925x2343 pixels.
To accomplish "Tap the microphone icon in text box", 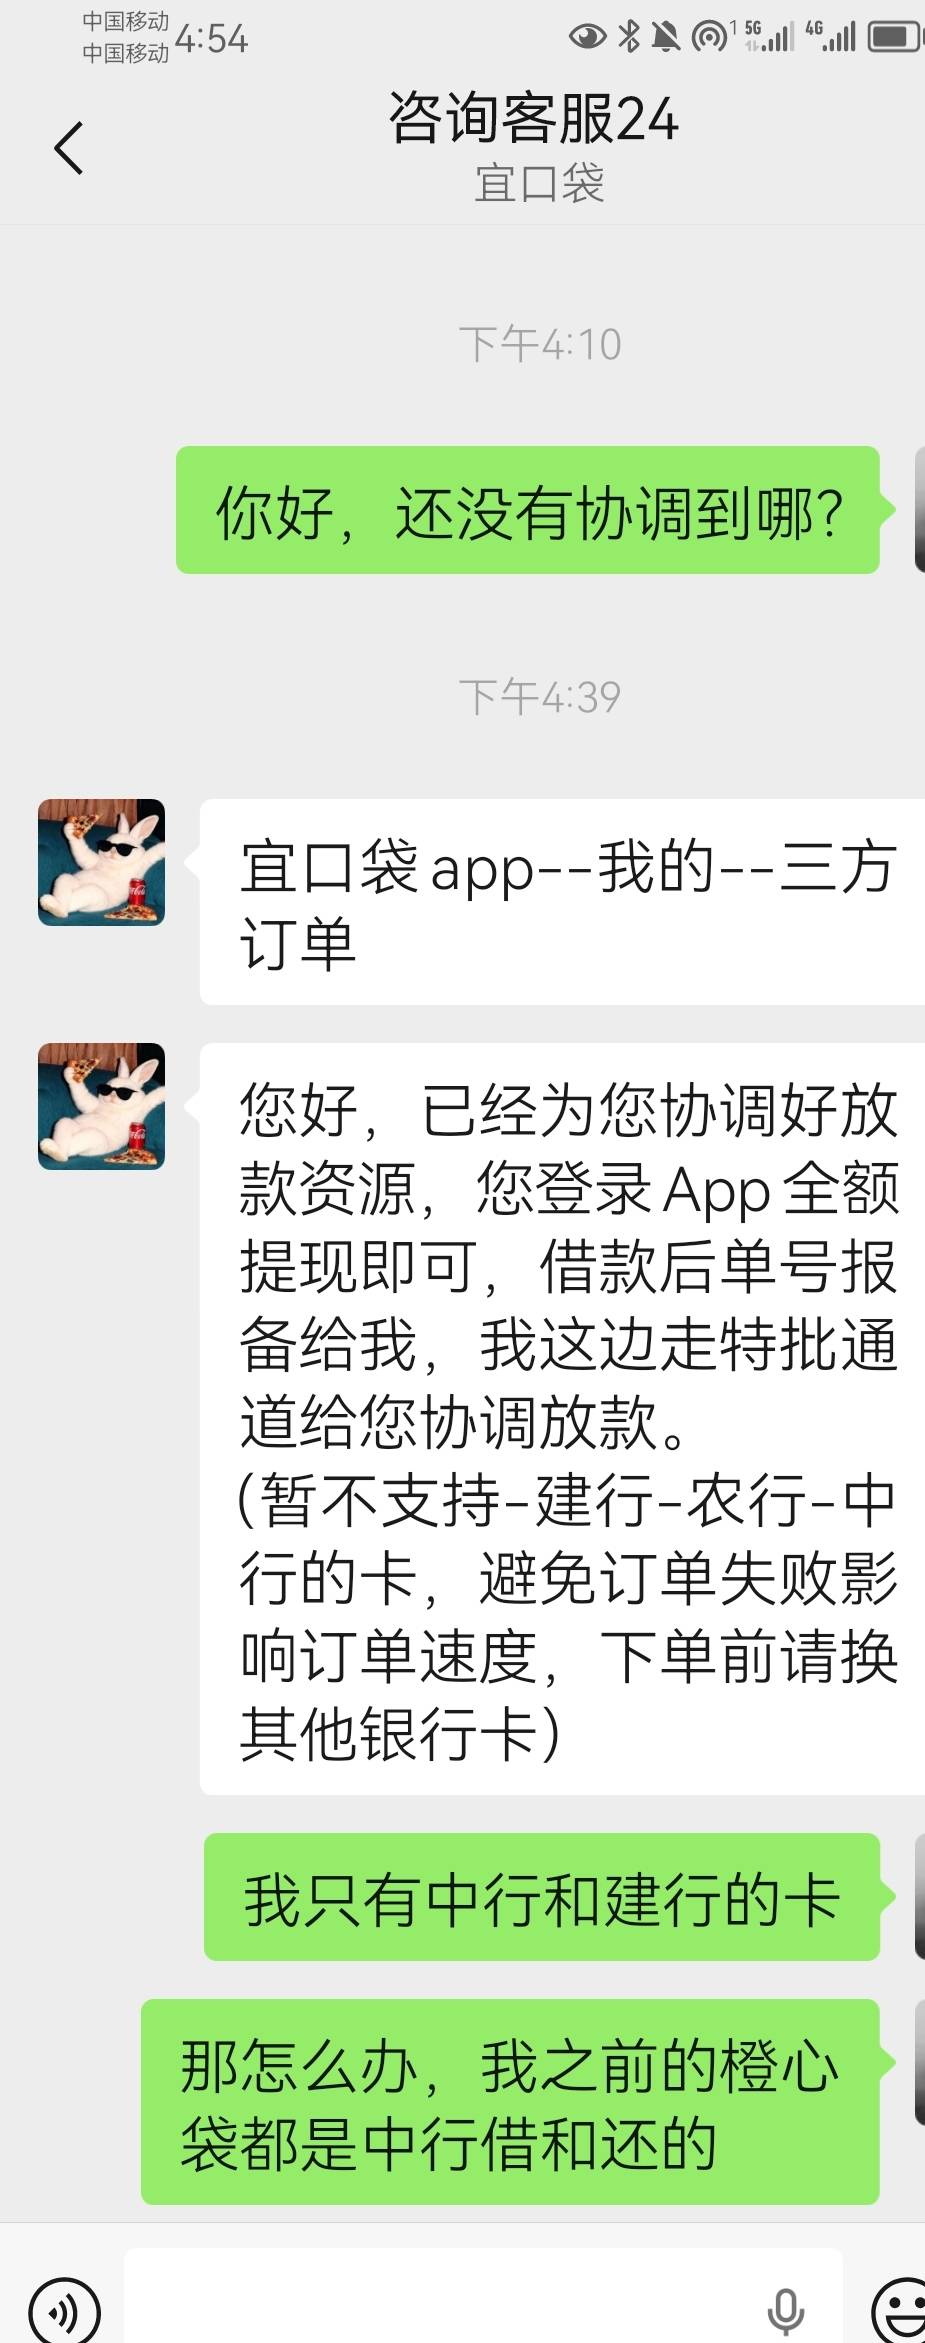I will coord(785,2309).
